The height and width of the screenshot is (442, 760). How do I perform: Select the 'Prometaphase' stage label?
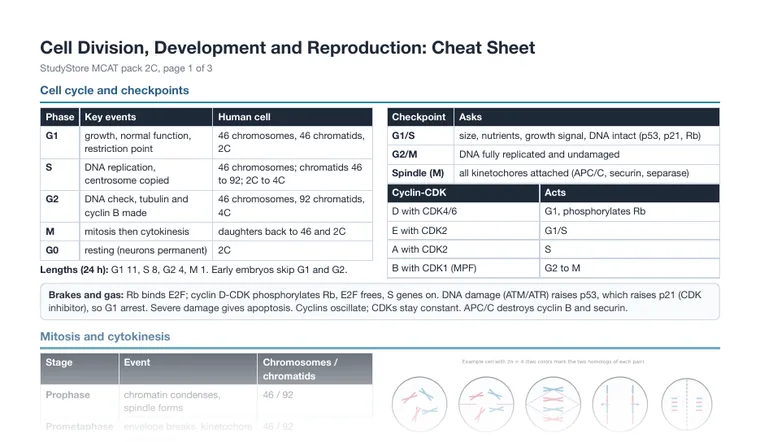[x=79, y=426]
